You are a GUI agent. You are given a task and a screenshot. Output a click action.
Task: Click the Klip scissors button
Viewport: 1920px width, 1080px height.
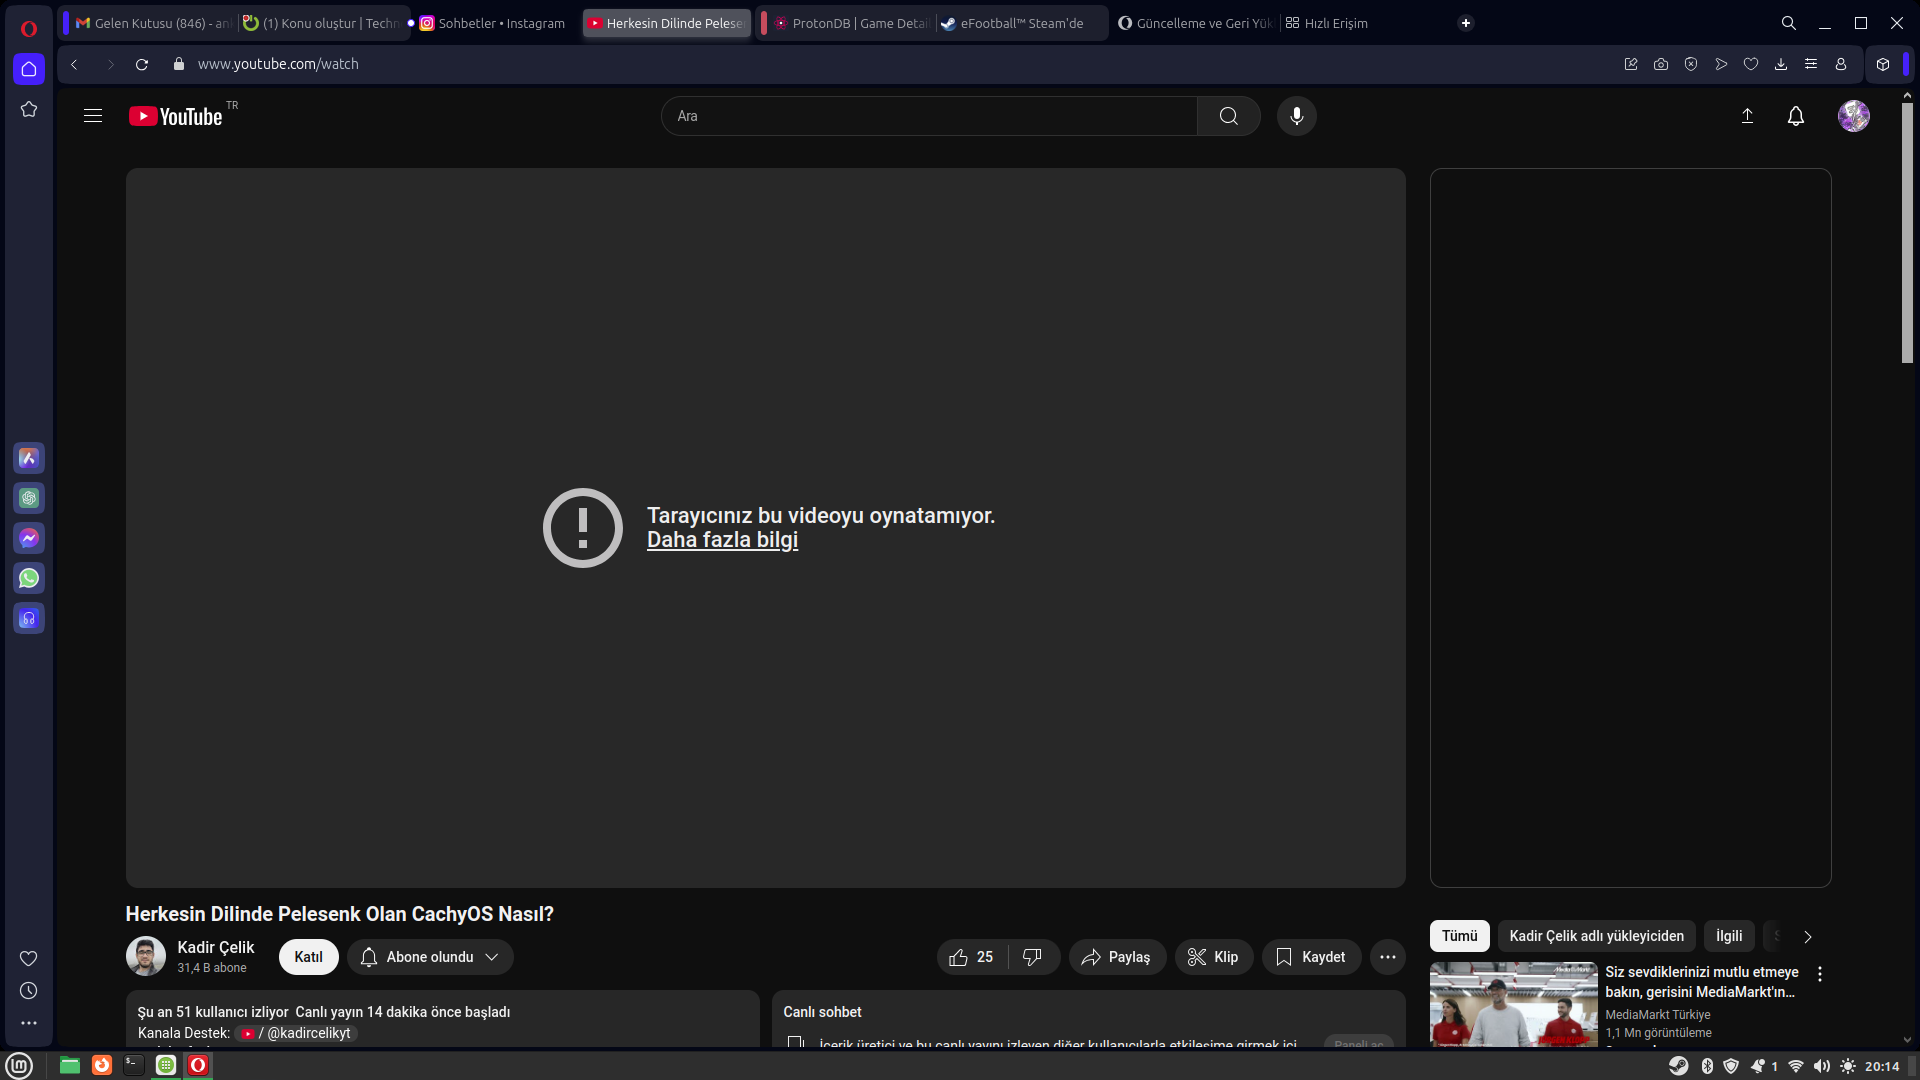tap(1213, 957)
